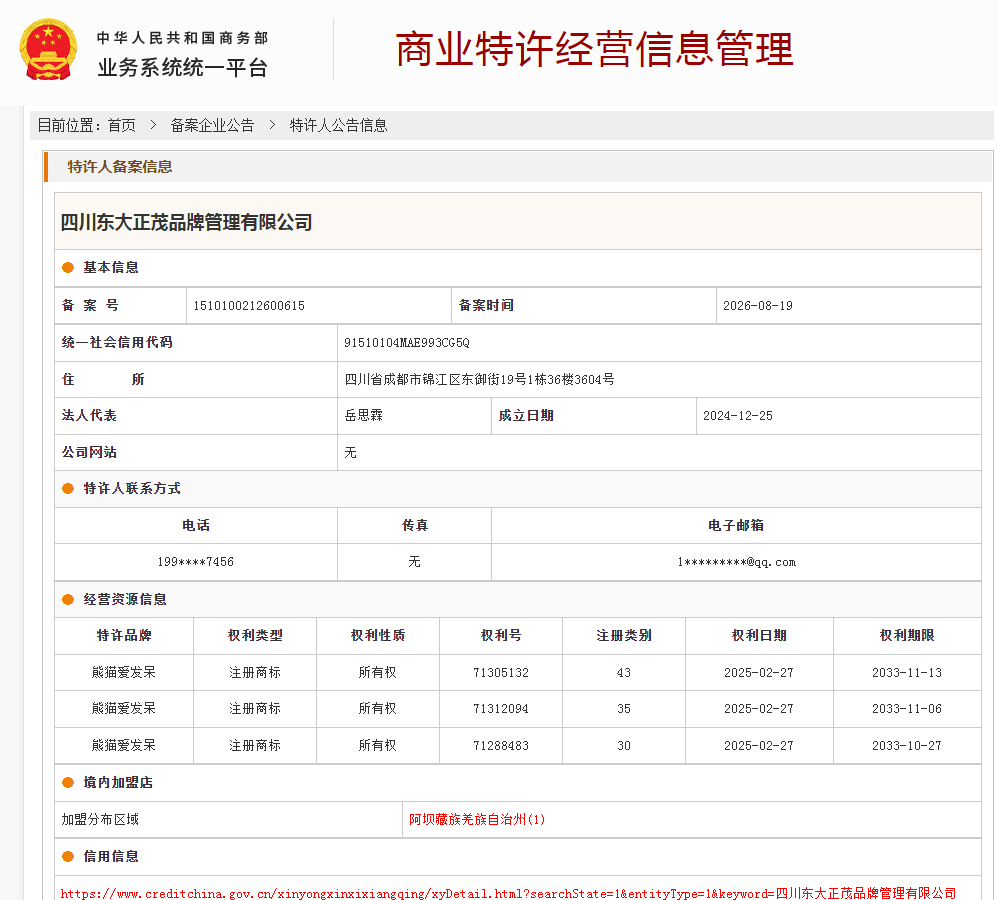998x900 pixels.
Task: Click the 商业特许经营信息管理 title
Action: point(594,49)
